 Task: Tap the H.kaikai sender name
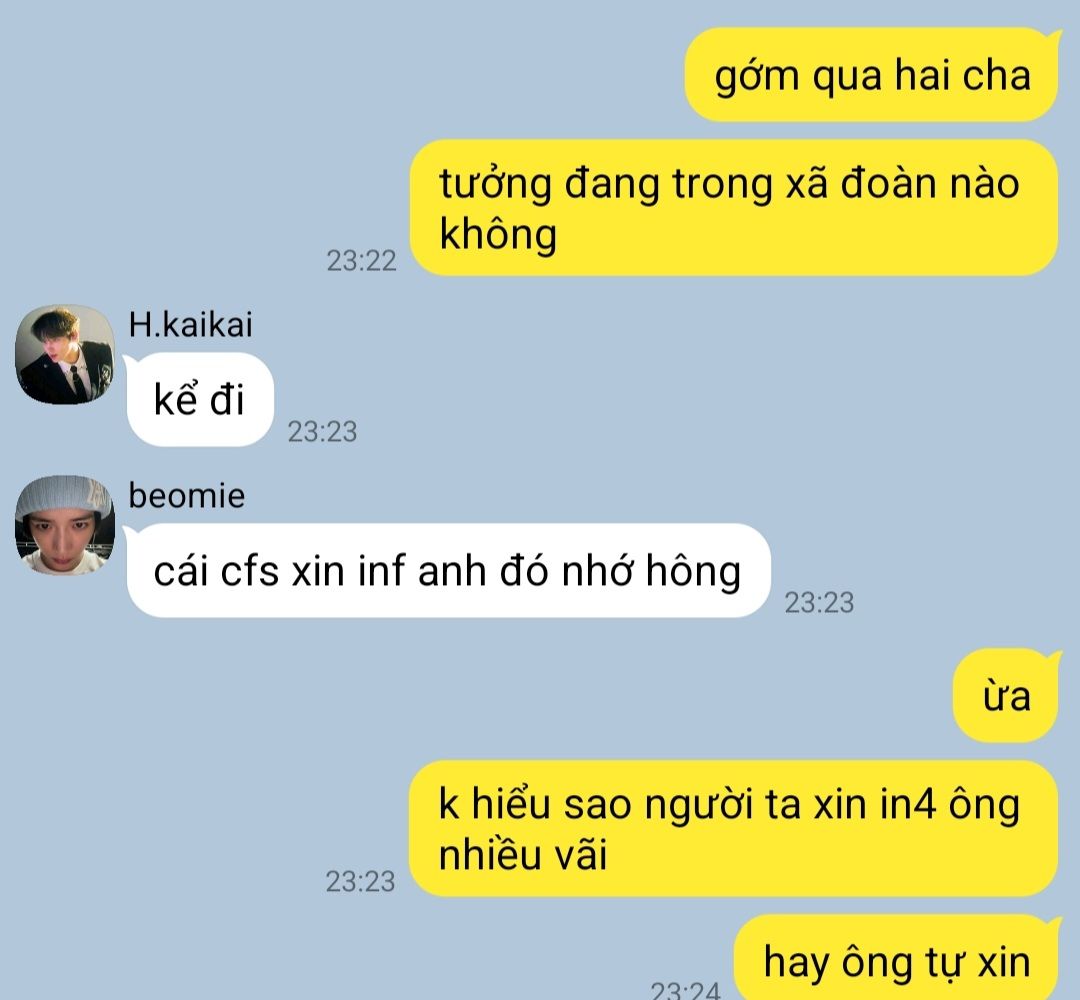tap(190, 324)
